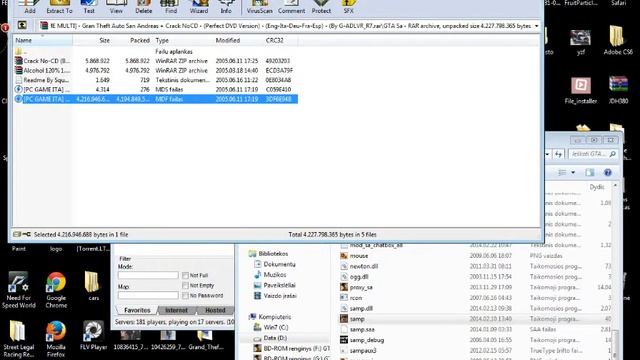Viewport: 640px width, 360px height.
Task: Open Bibliotekos in Explorer navigation pane
Action: [x=268, y=253]
